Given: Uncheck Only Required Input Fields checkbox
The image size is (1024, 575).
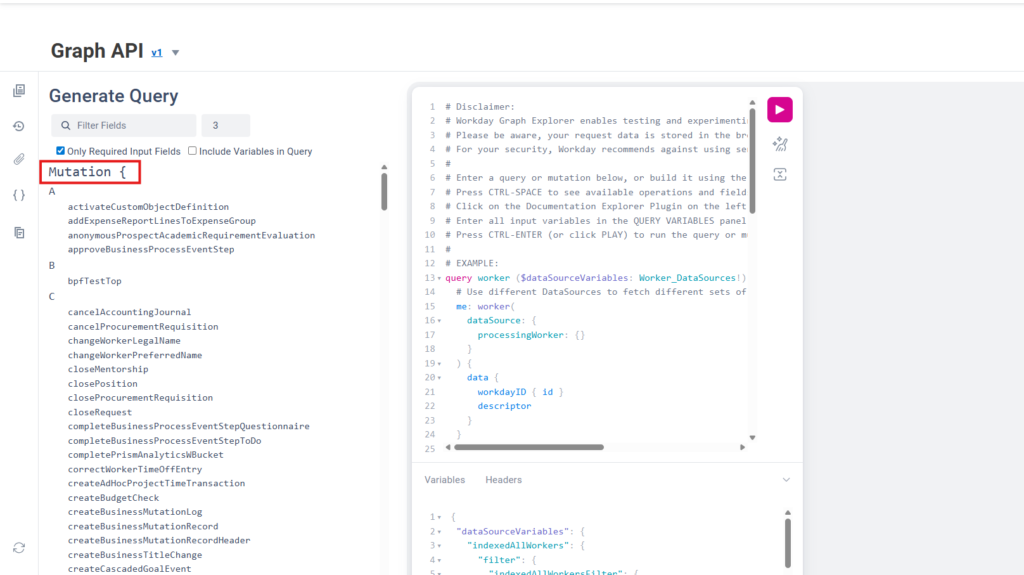Looking at the screenshot, I should tap(61, 151).
